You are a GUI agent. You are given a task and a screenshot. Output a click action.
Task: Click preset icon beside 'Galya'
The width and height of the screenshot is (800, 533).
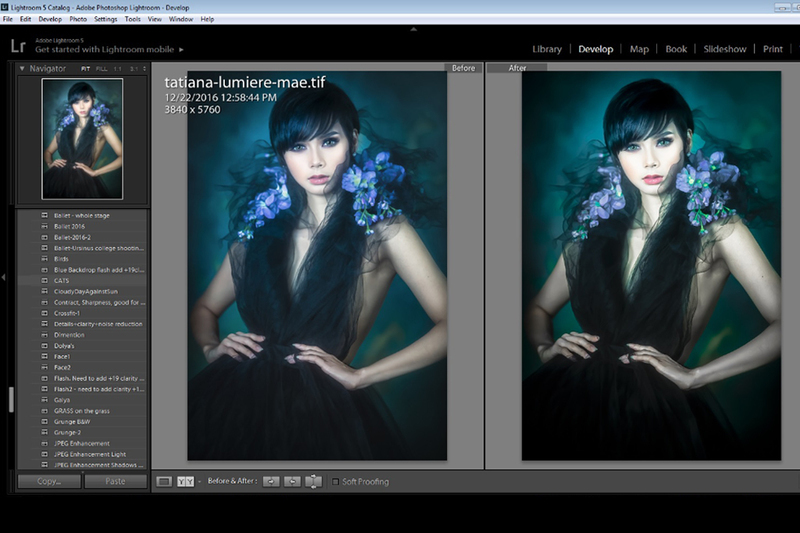point(44,400)
